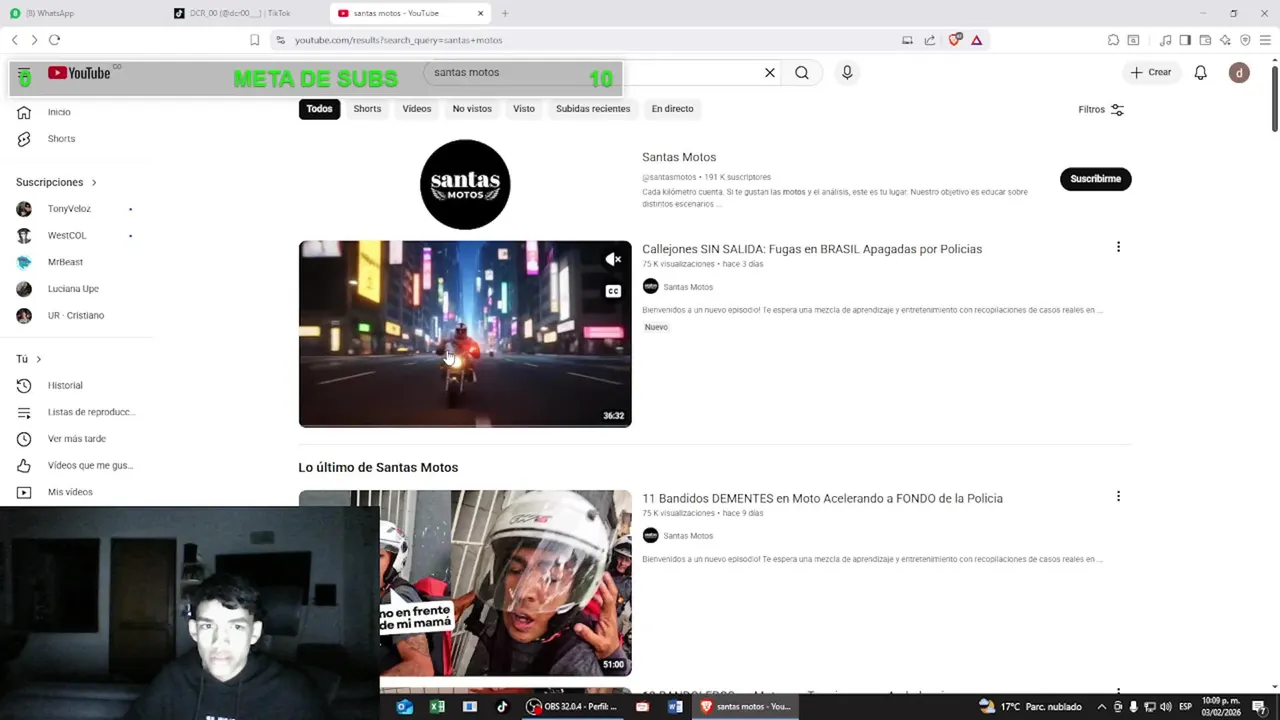The height and width of the screenshot is (720, 1280).
Task: Open Ver más tarde in sidebar
Action: [76, 439]
